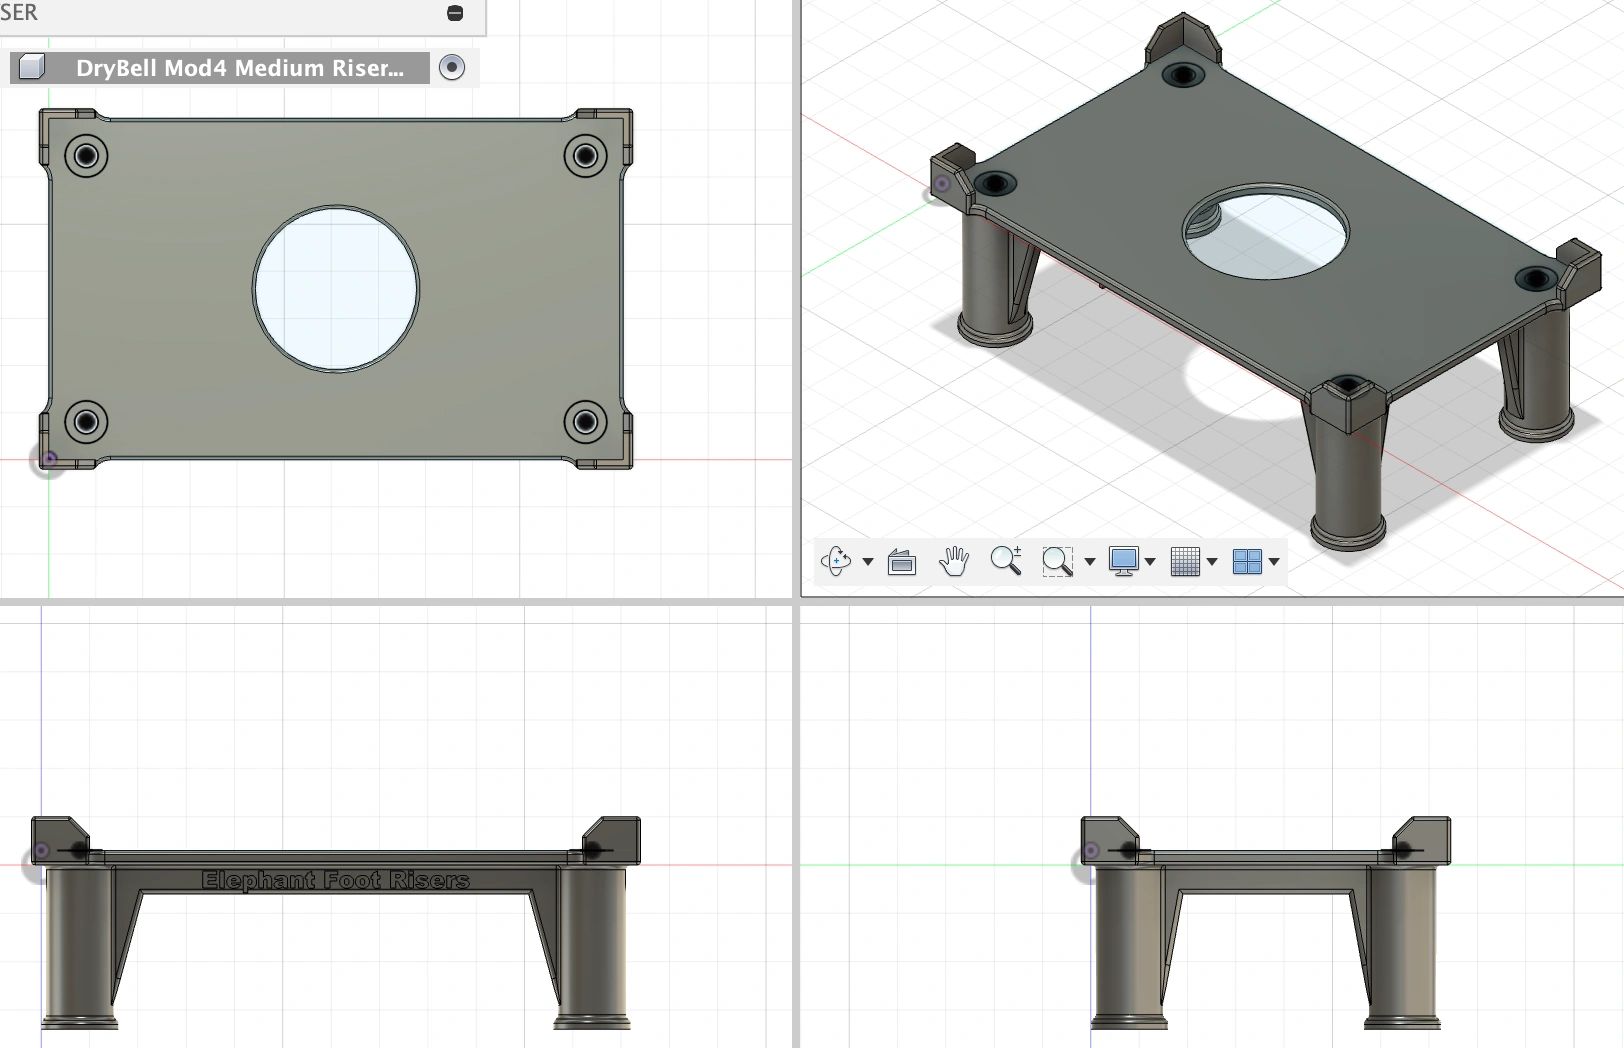Image resolution: width=1624 pixels, height=1048 pixels.
Task: Select the DryBell Mod4 Medium Riser component
Action: coord(240,67)
